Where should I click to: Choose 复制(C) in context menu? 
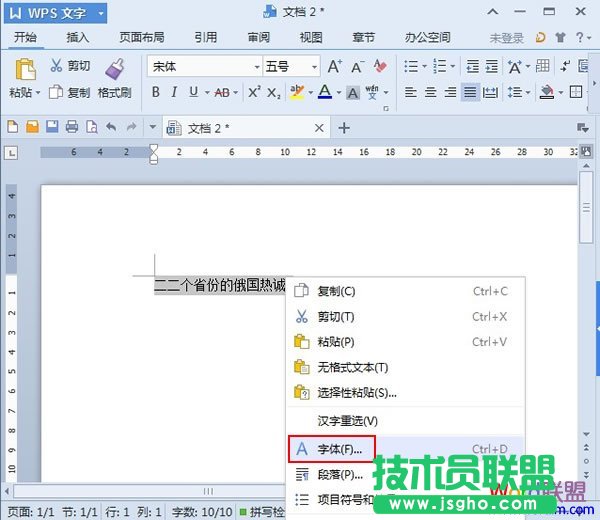coord(406,291)
